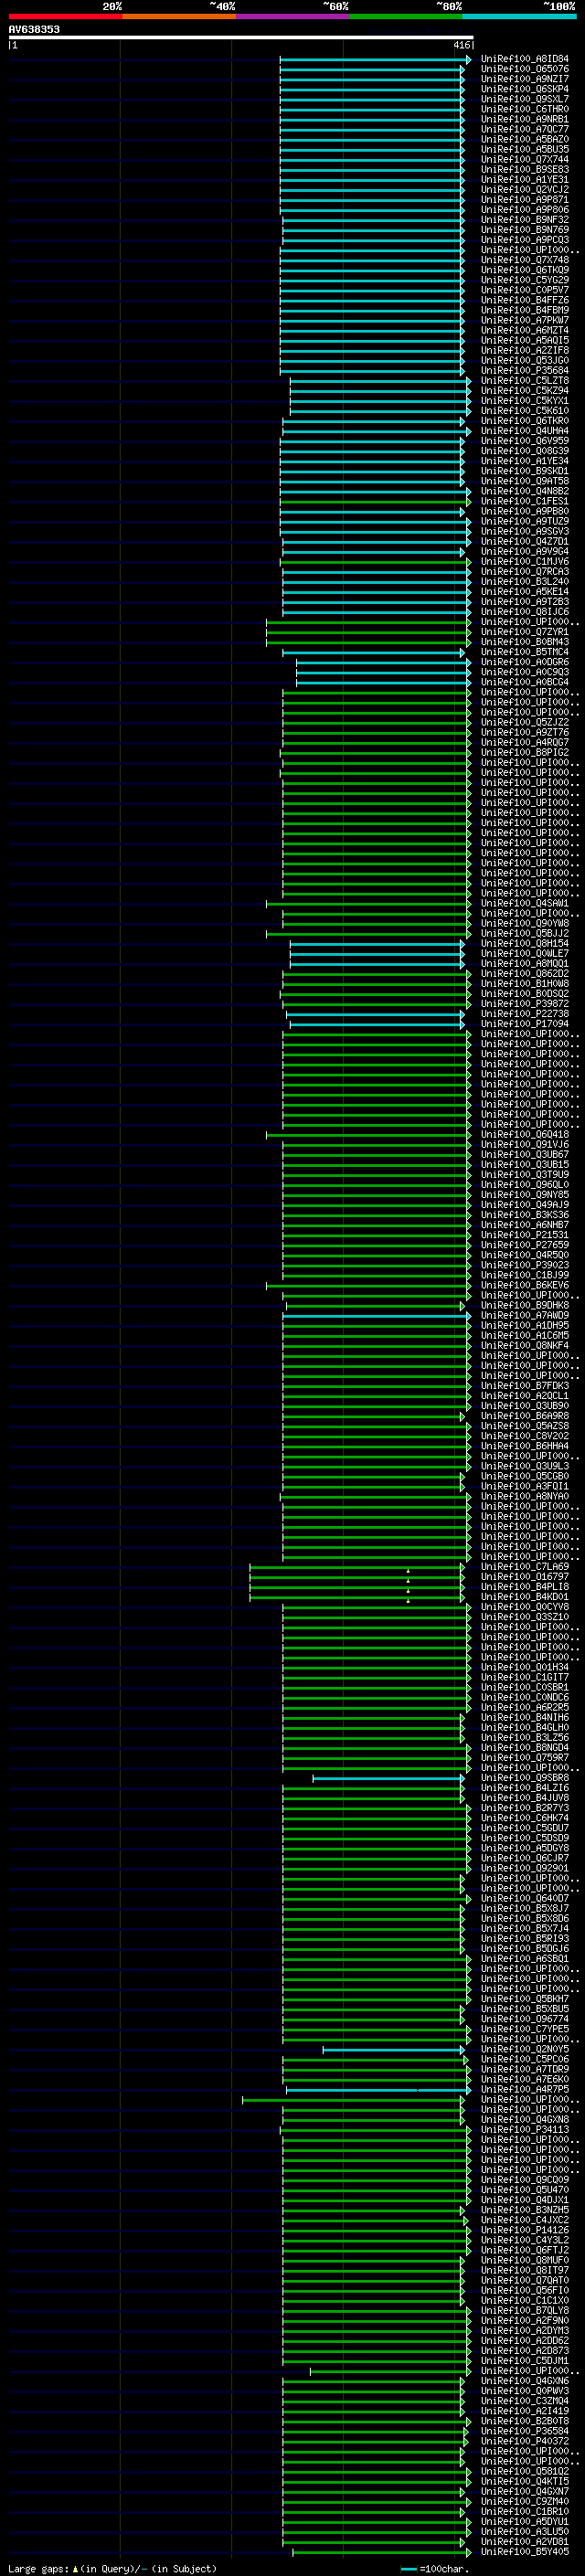Select hit label UniRef100_B9N769
This screenshot has width=585, height=2576.
click(x=525, y=230)
